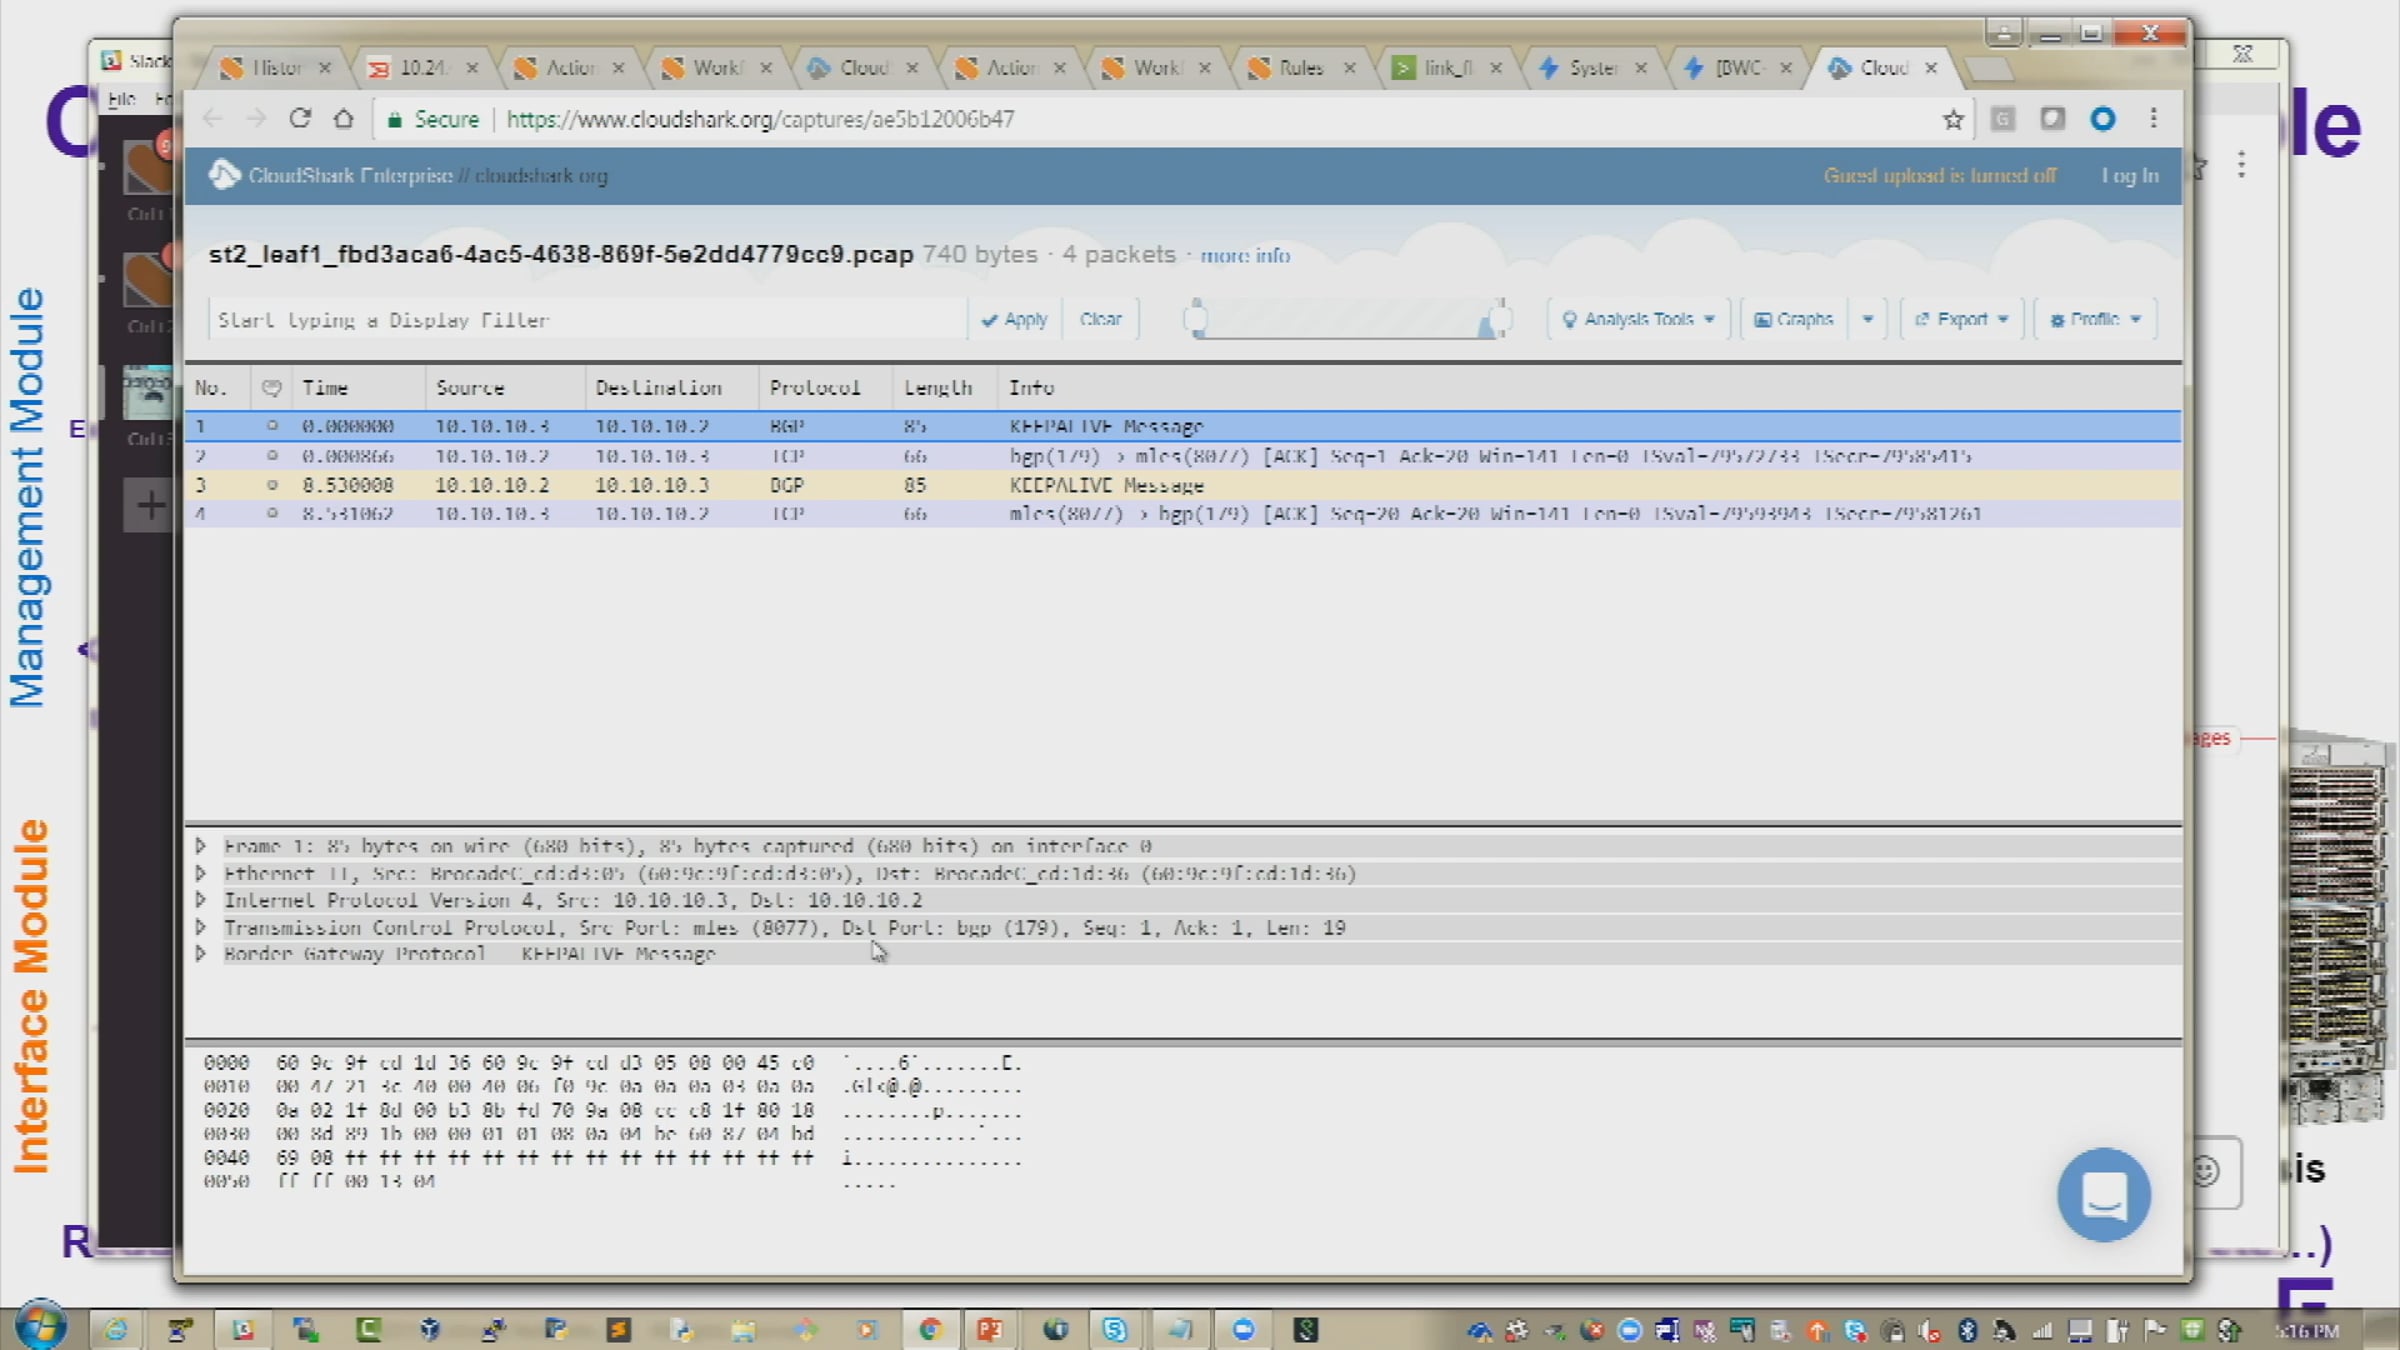
Task: Click the Apply filter button
Action: point(1015,319)
